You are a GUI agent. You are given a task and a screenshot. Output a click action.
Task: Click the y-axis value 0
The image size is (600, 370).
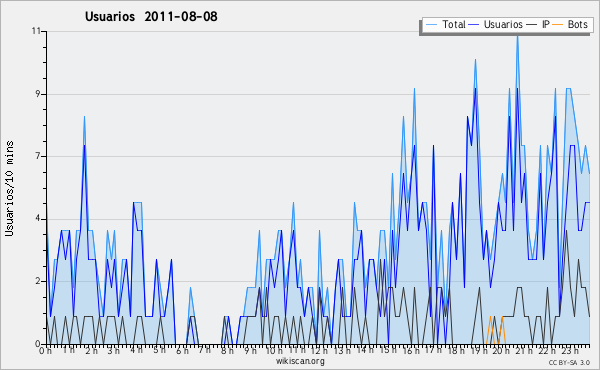coord(38,344)
